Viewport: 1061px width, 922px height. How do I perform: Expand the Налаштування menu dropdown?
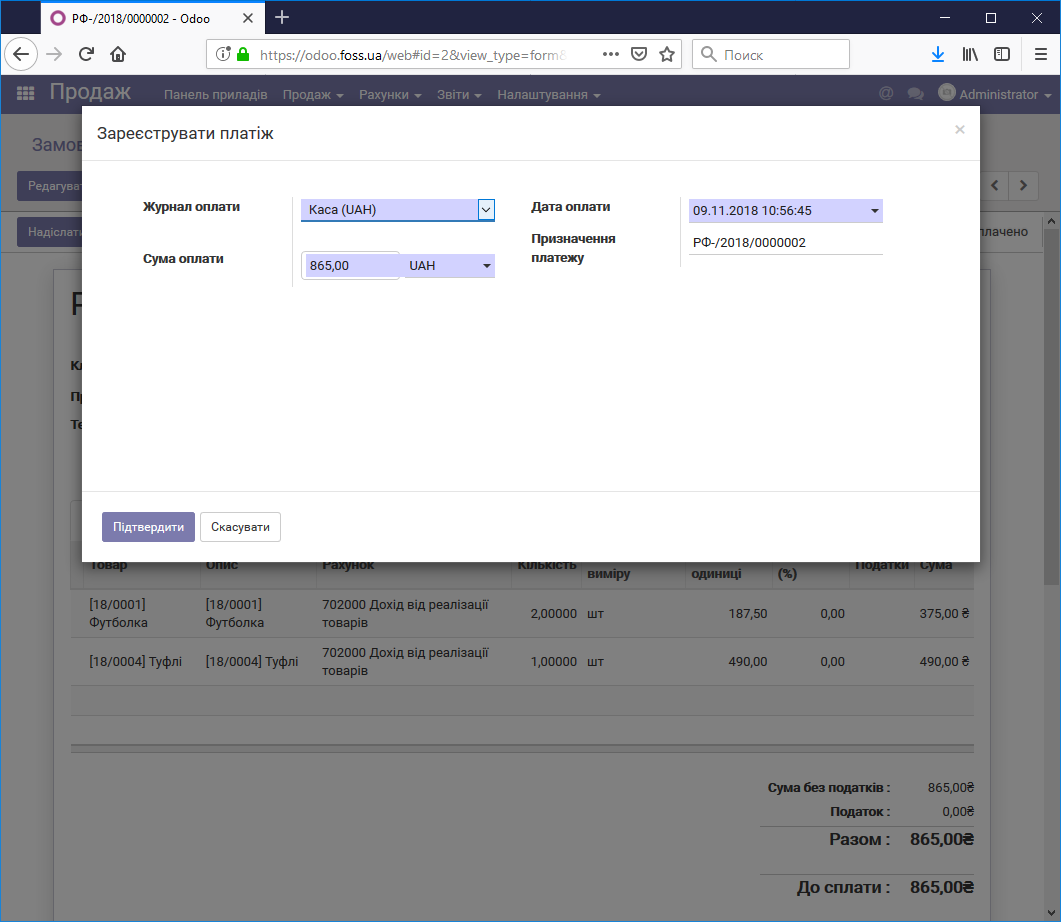pyautogui.click(x=549, y=95)
